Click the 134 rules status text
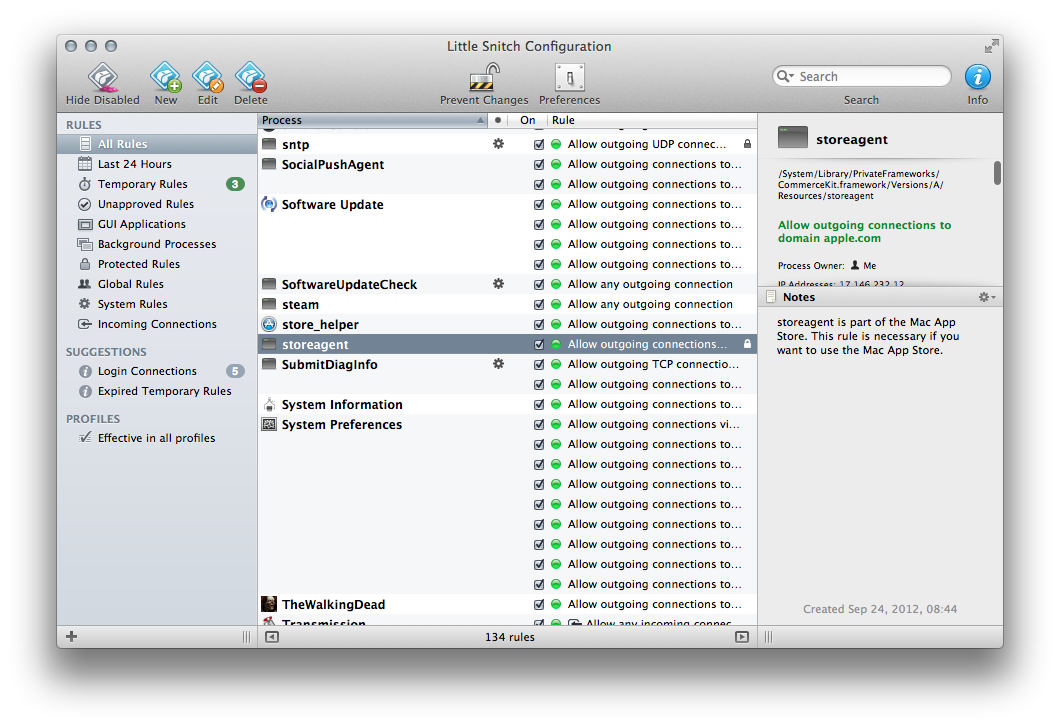 click(510, 637)
